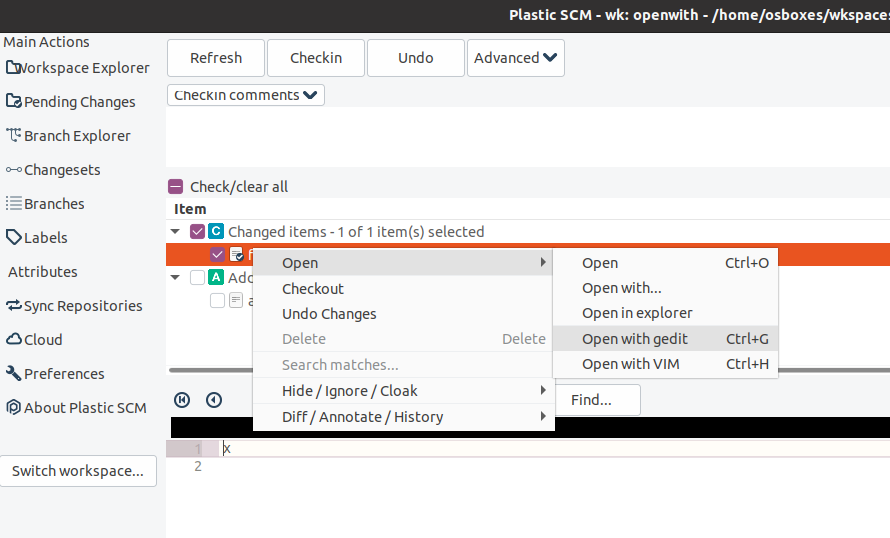Choose Undo Changes from context menu
This screenshot has width=890, height=538.
(404, 314)
